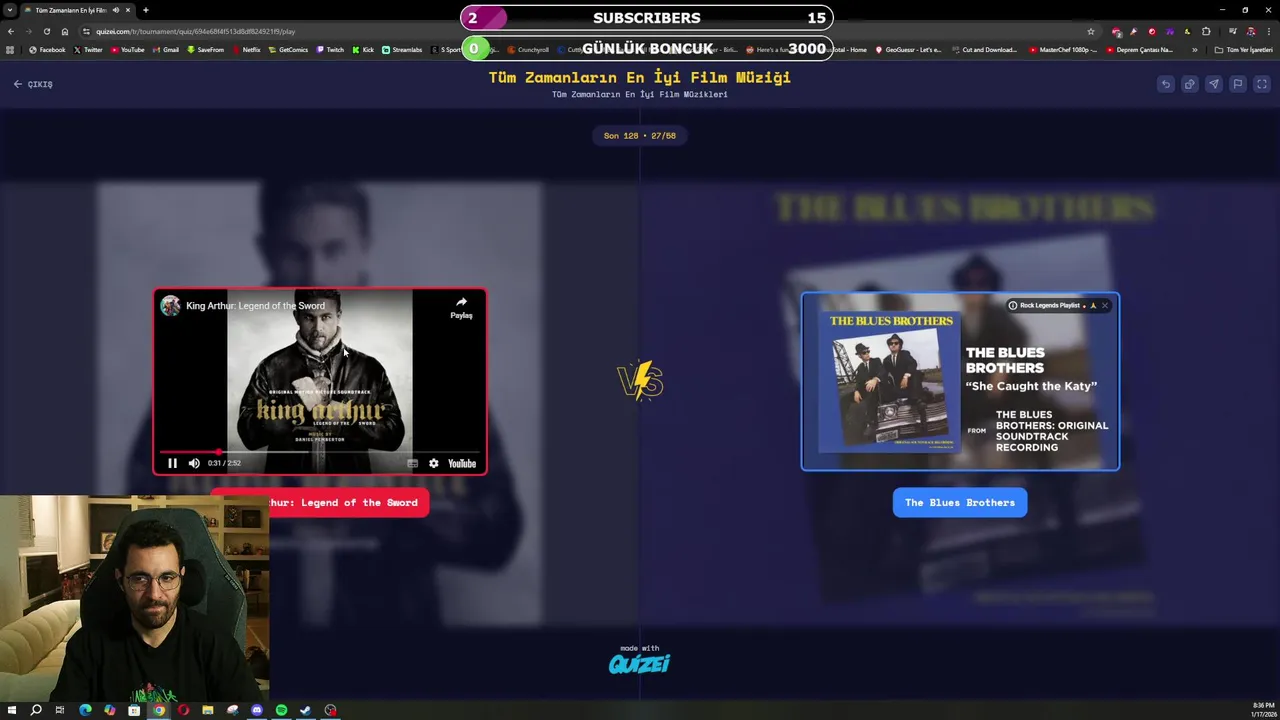Vote for King Arthur: Legend of the Sword
Screen dimensions: 1280x720
[320, 503]
